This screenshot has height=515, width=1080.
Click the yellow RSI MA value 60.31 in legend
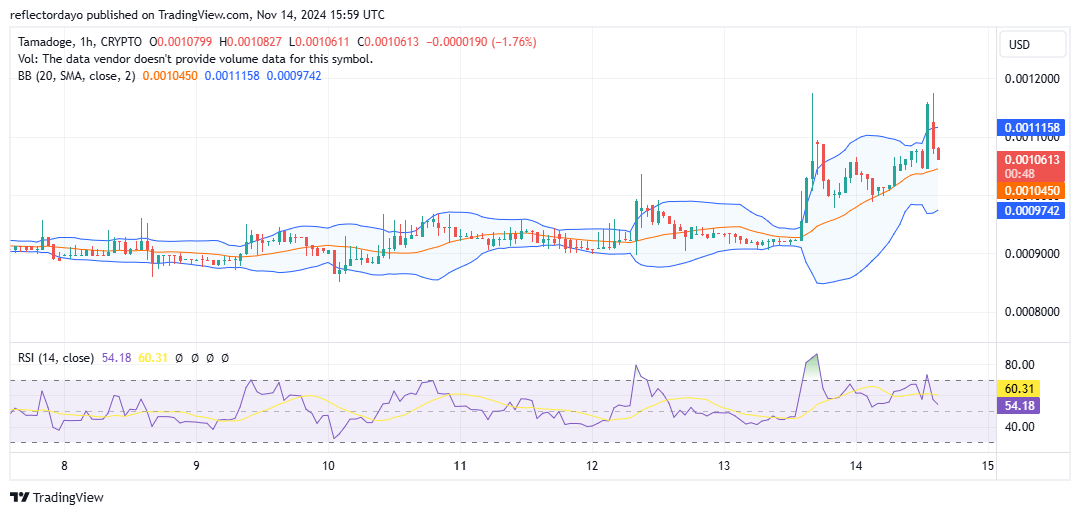tap(154, 358)
